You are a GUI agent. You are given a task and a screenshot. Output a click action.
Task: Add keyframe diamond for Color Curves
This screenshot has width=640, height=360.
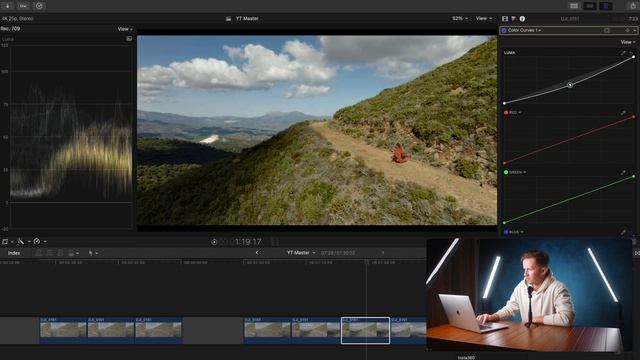627,30
